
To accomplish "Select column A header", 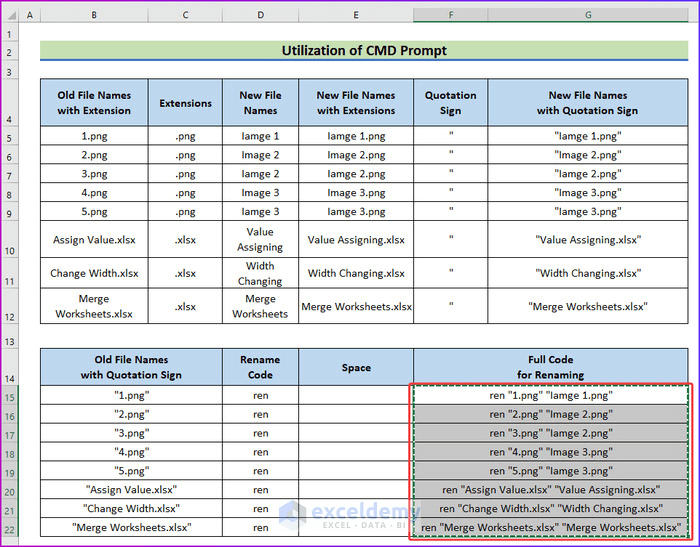I will (x=30, y=15).
